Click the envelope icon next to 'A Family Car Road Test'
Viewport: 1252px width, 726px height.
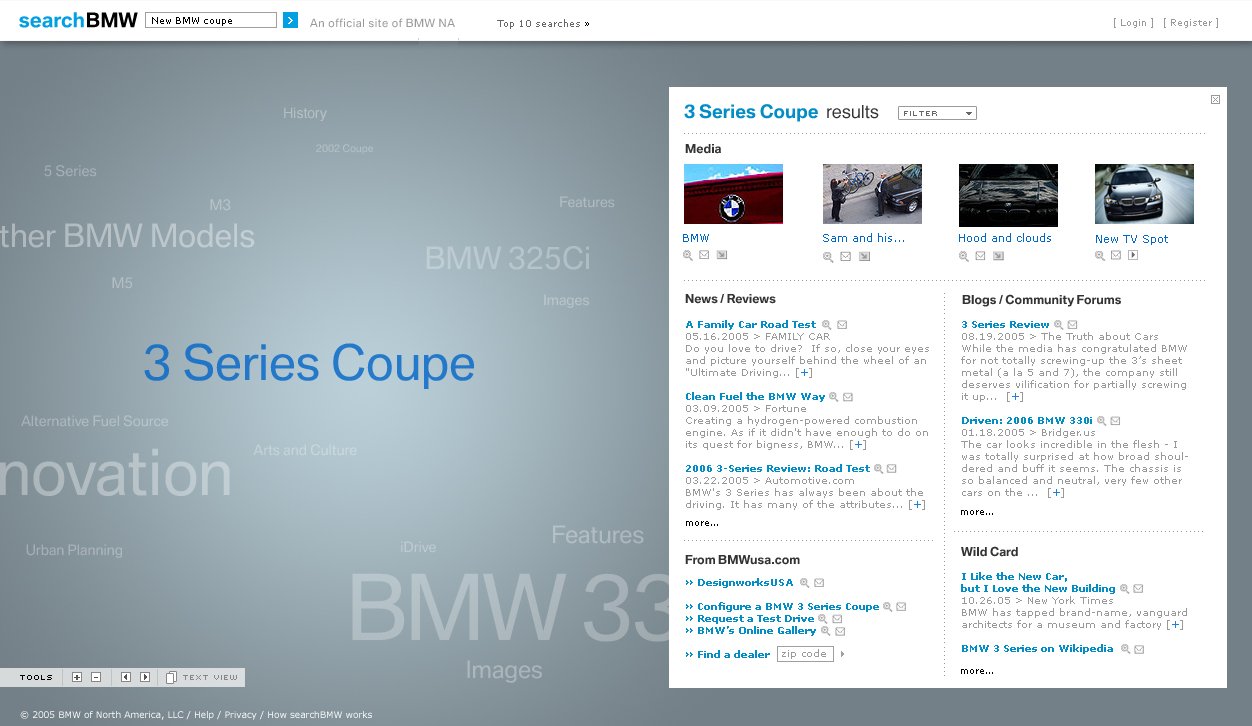[x=841, y=324]
